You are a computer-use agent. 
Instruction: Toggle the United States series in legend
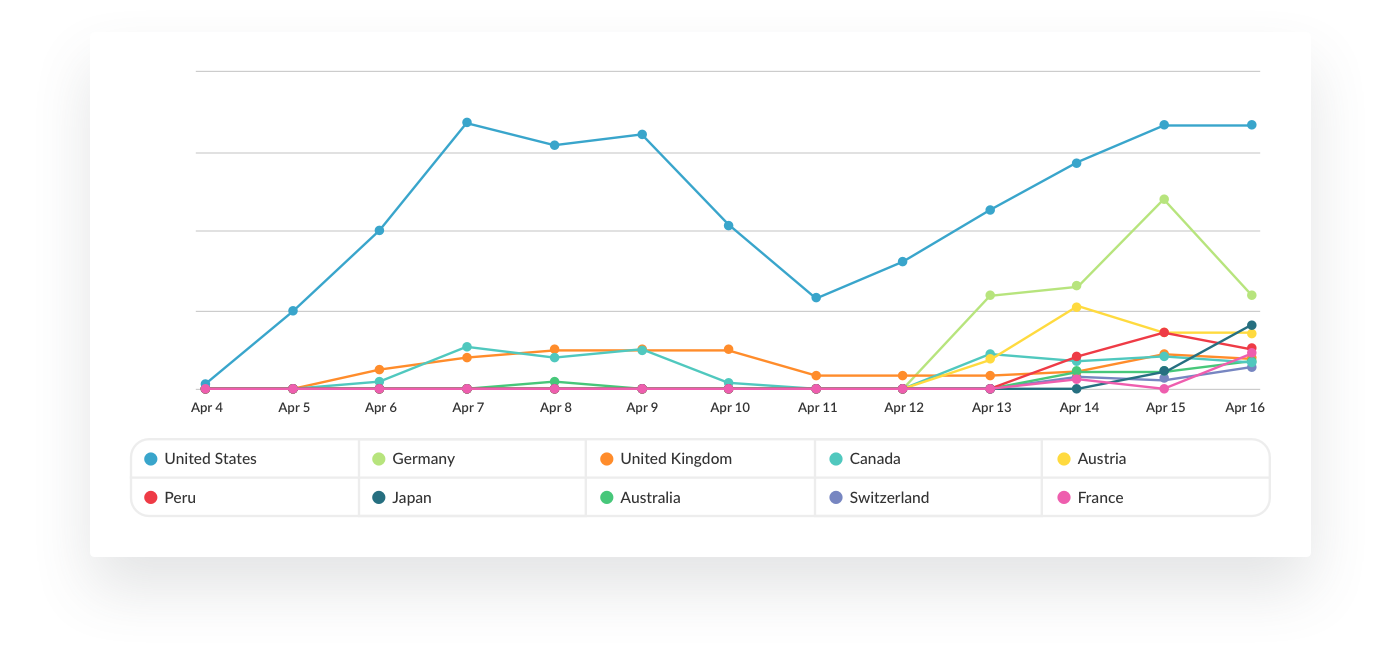(210, 459)
